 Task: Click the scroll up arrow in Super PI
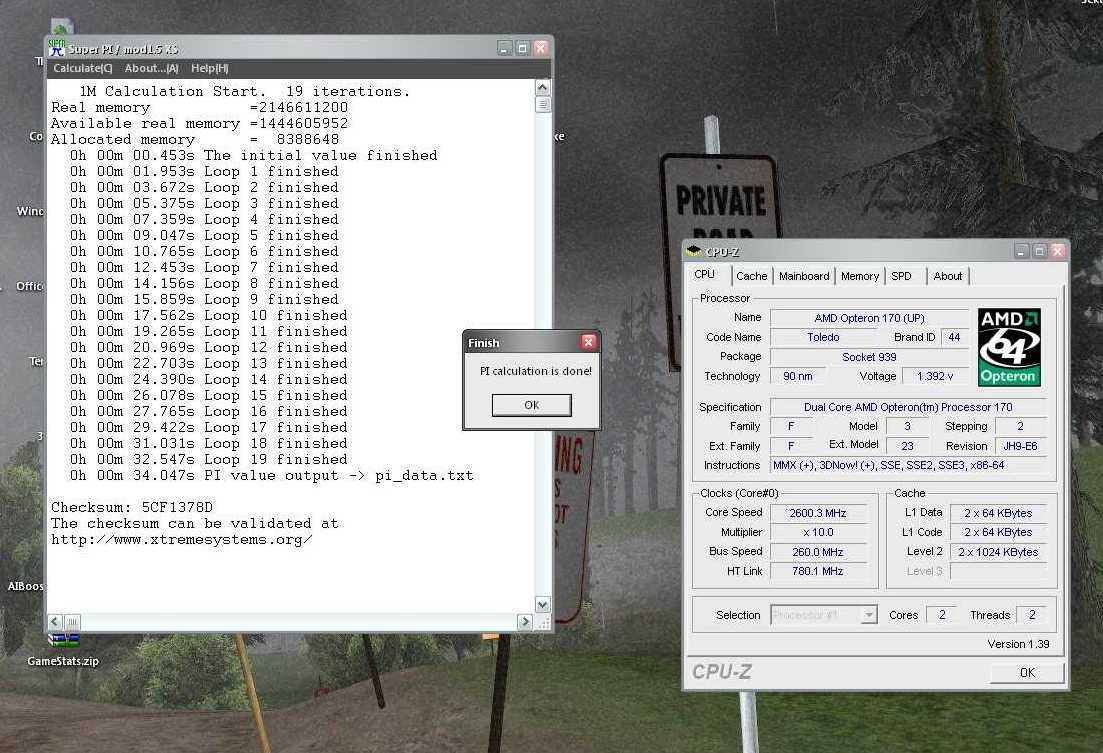(542, 87)
